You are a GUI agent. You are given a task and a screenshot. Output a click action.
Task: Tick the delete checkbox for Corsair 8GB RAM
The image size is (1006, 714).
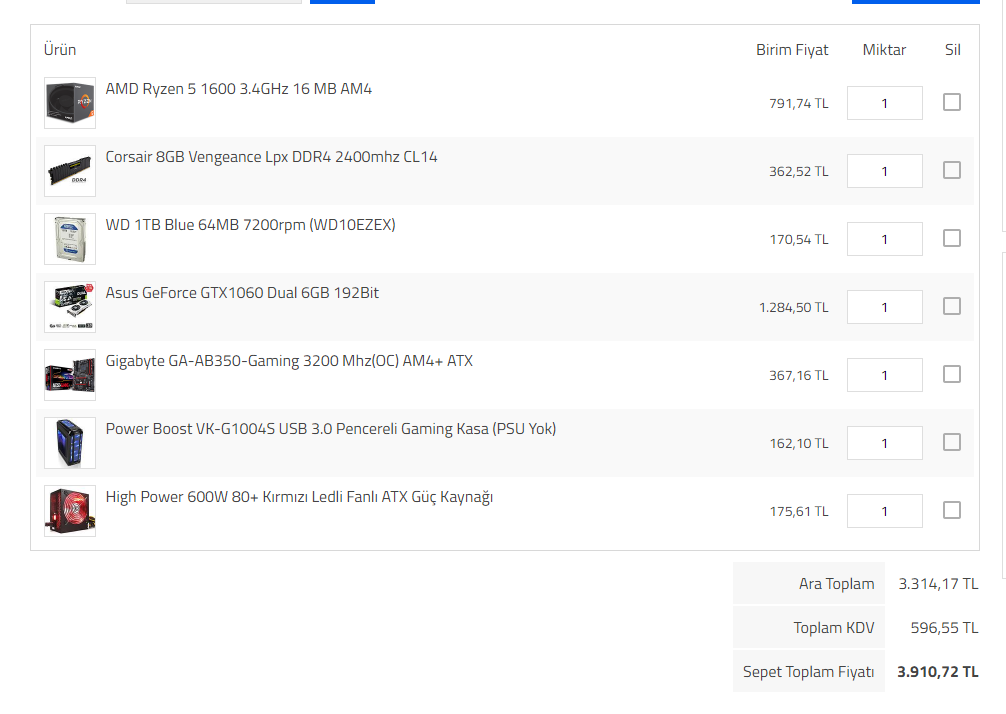[952, 170]
